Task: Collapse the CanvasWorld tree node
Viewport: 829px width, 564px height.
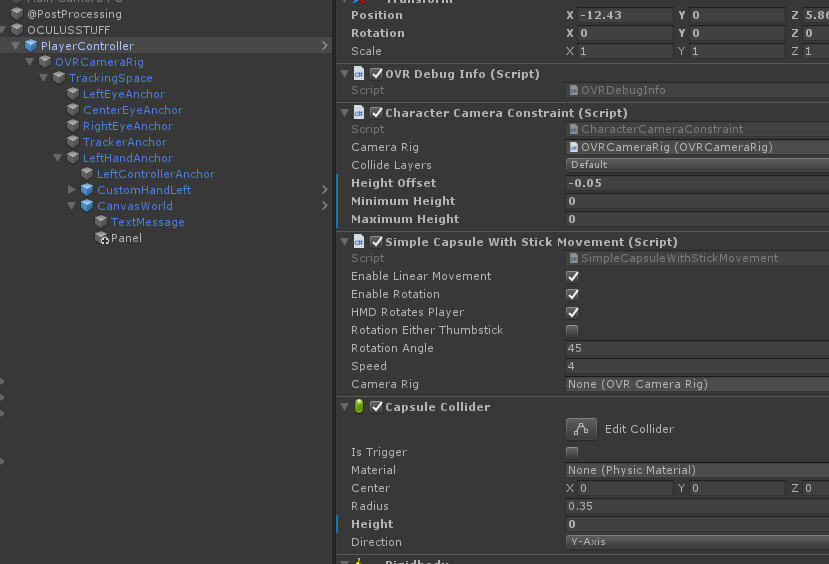Action: click(x=72, y=206)
